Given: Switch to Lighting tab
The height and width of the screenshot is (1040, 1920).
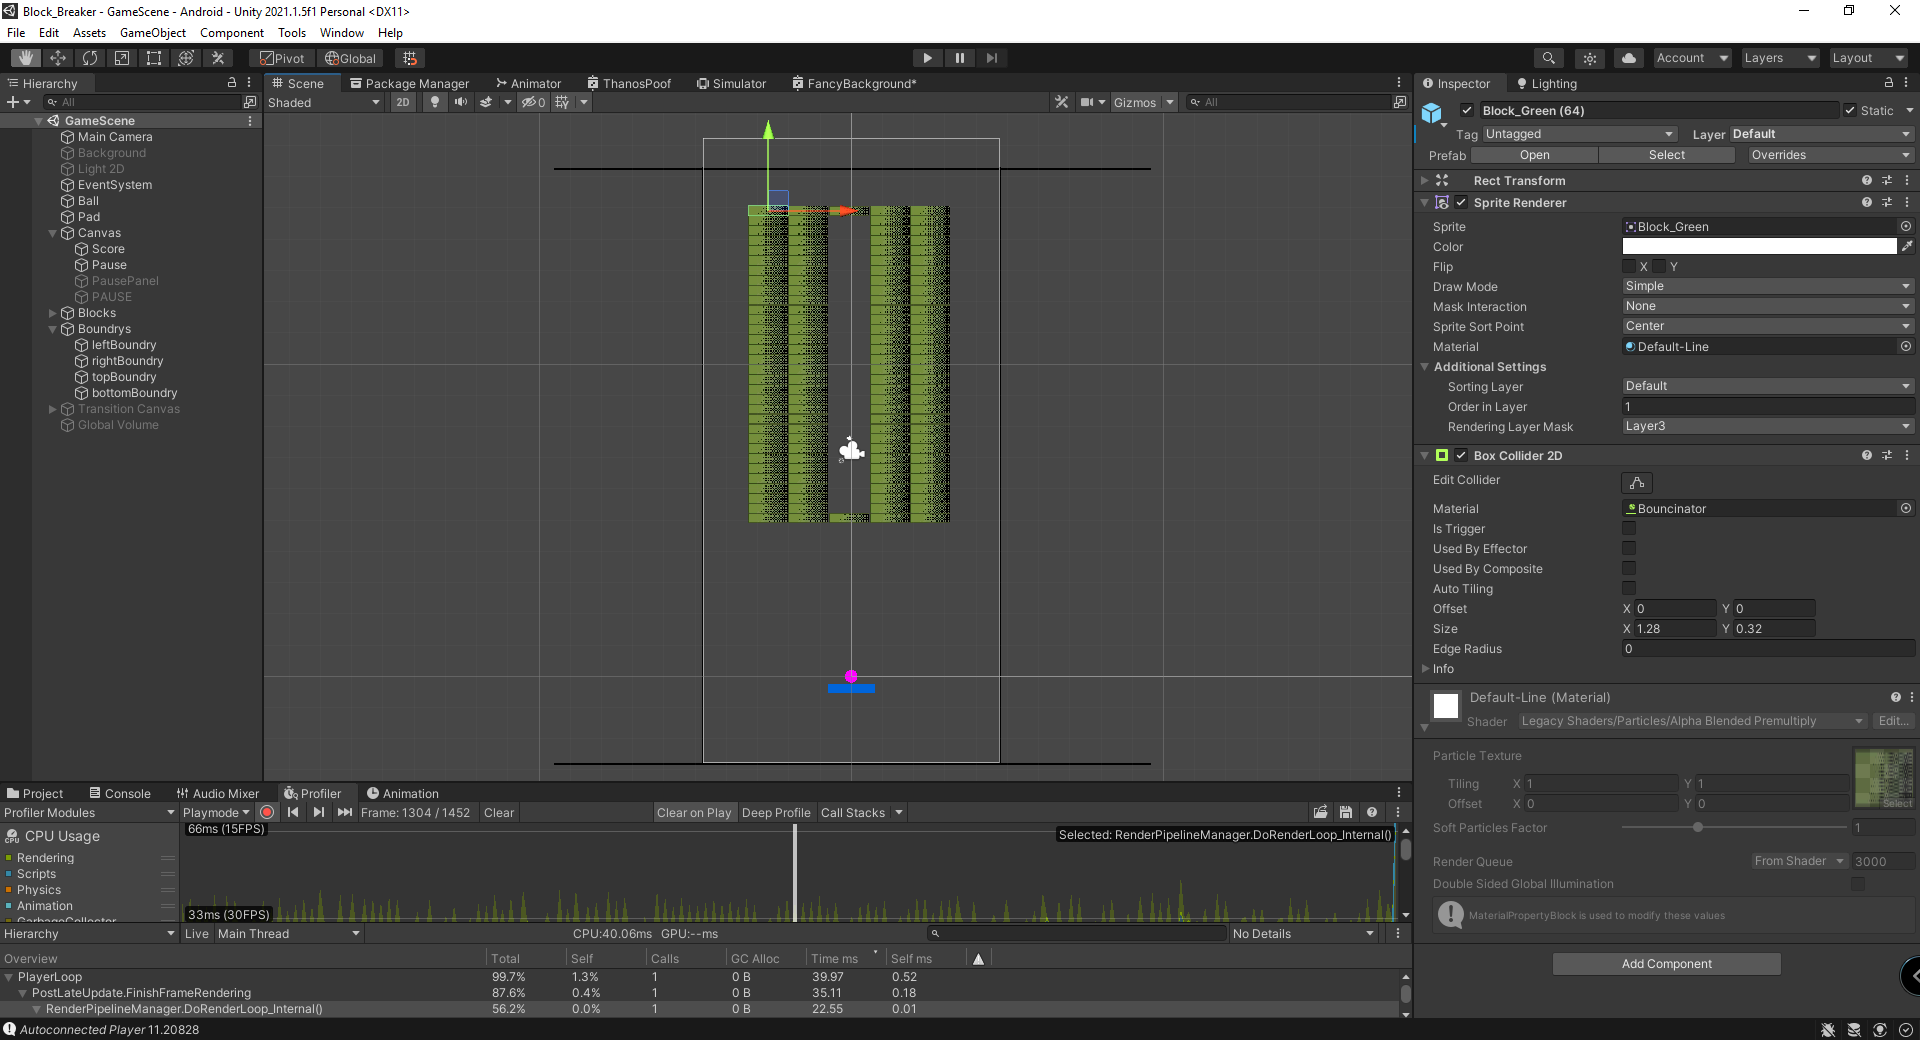Looking at the screenshot, I should [1546, 83].
